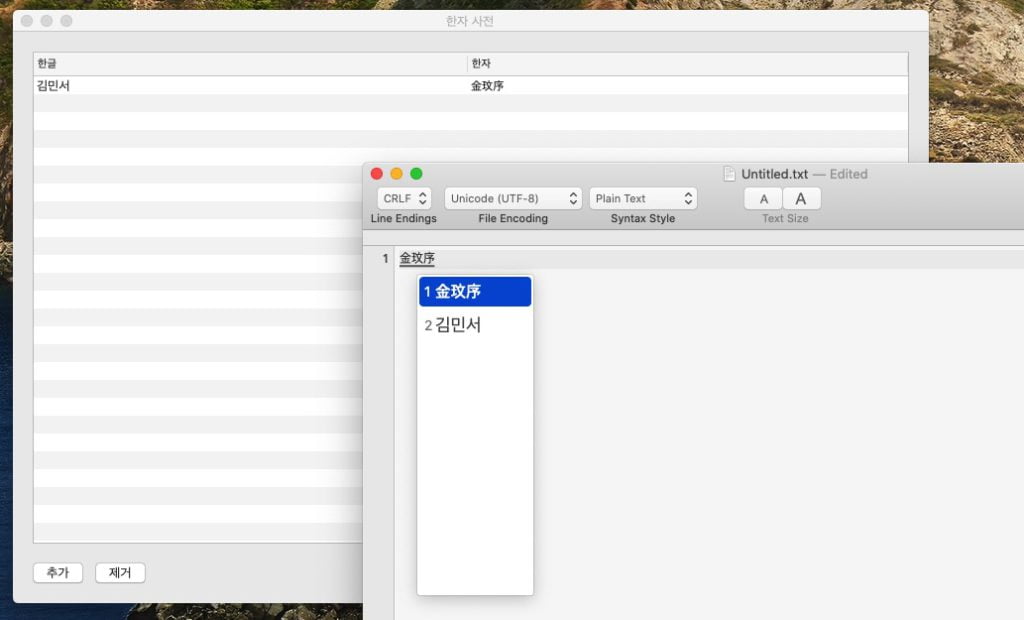Decrease text size with the small A button
The image size is (1024, 620).
(x=763, y=199)
